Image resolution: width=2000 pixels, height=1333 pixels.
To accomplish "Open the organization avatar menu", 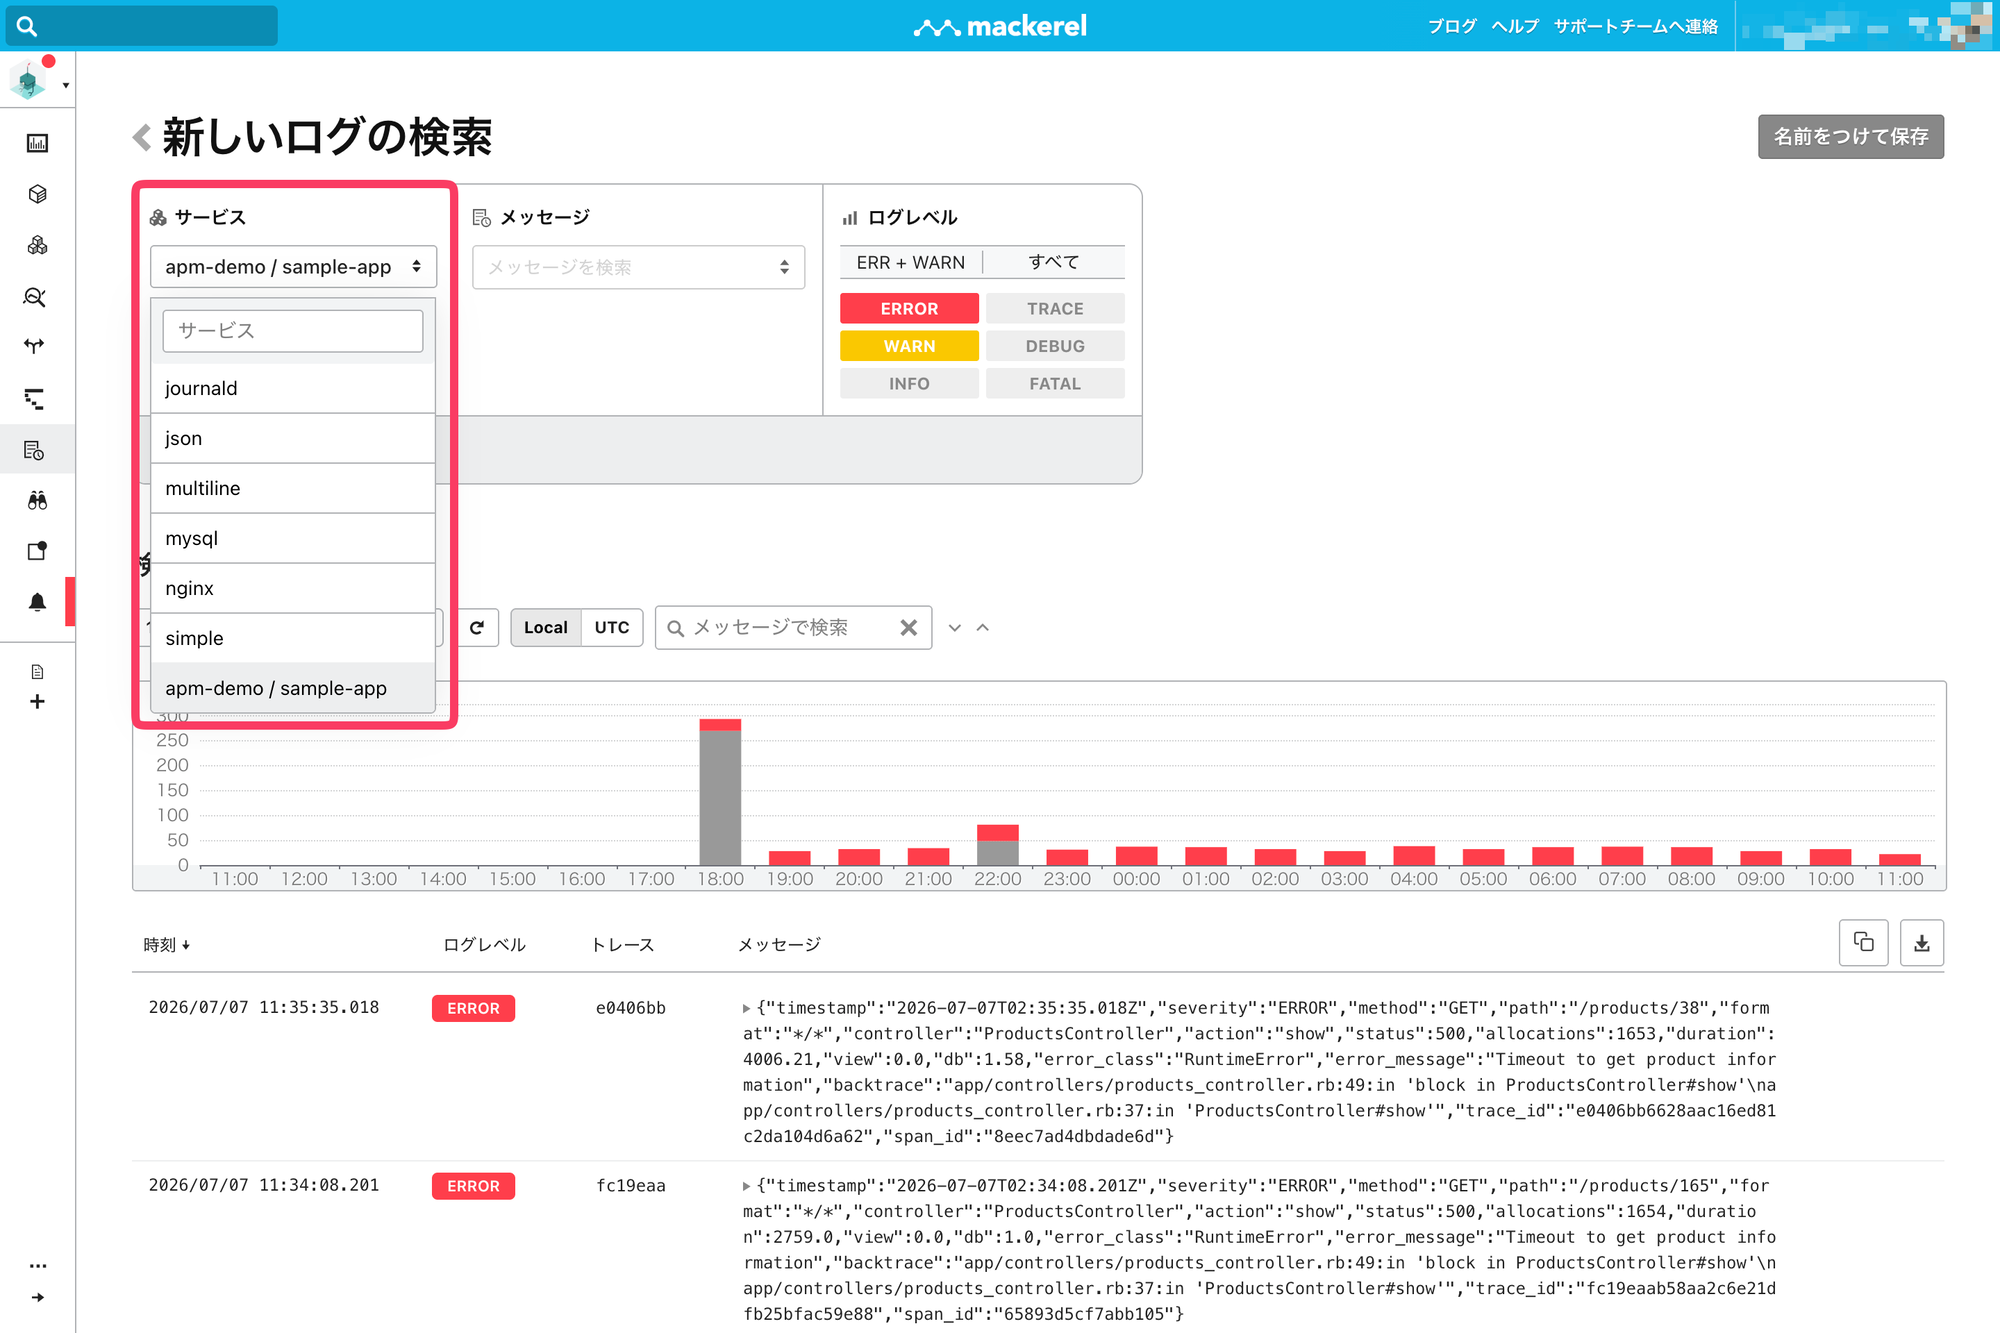I will pyautogui.click(x=37, y=82).
